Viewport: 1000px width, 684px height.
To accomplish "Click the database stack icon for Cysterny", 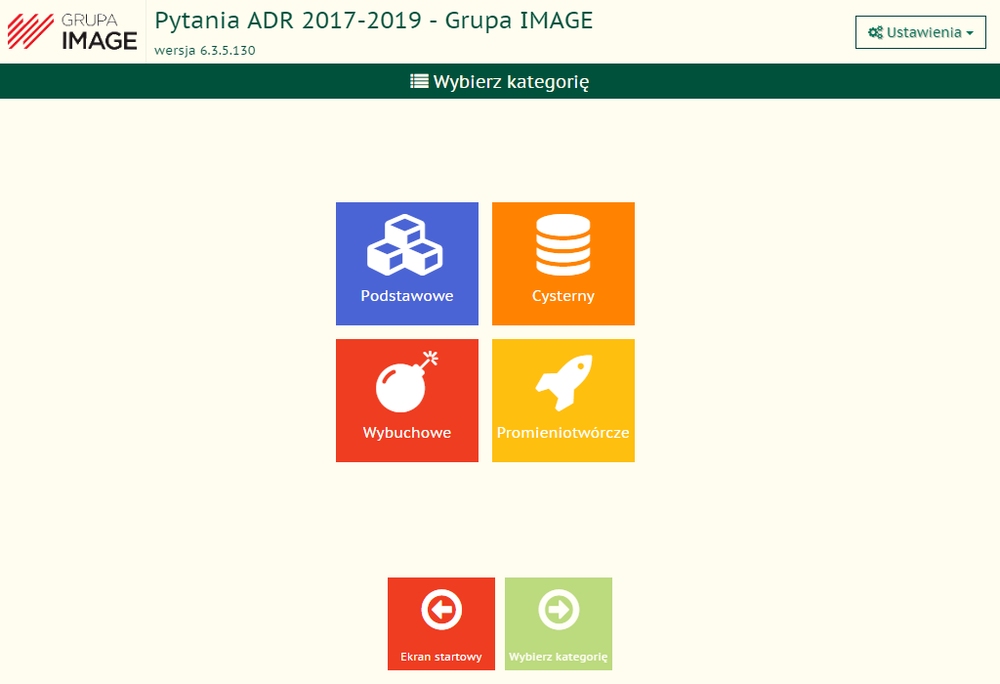I will coord(563,245).
